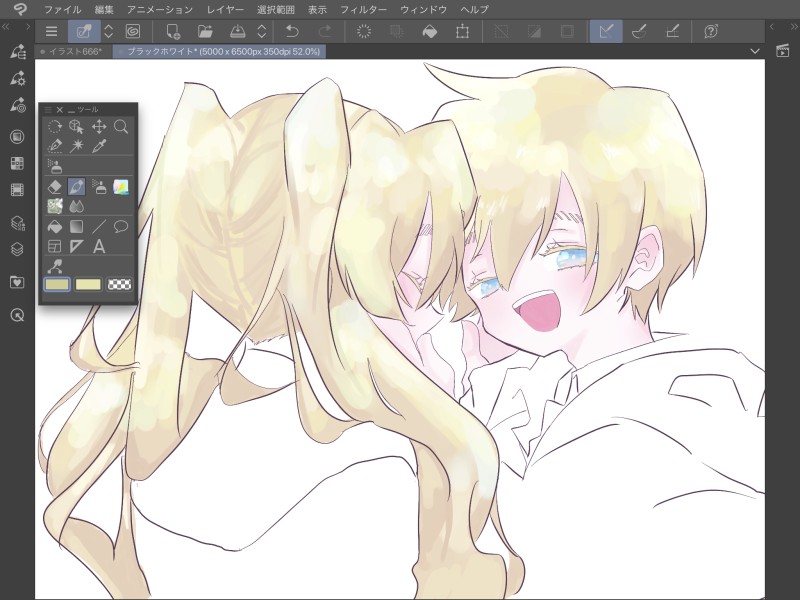800x600 pixels.
Task: Select the Fill bucket tool in tool palette
Action: (55, 227)
